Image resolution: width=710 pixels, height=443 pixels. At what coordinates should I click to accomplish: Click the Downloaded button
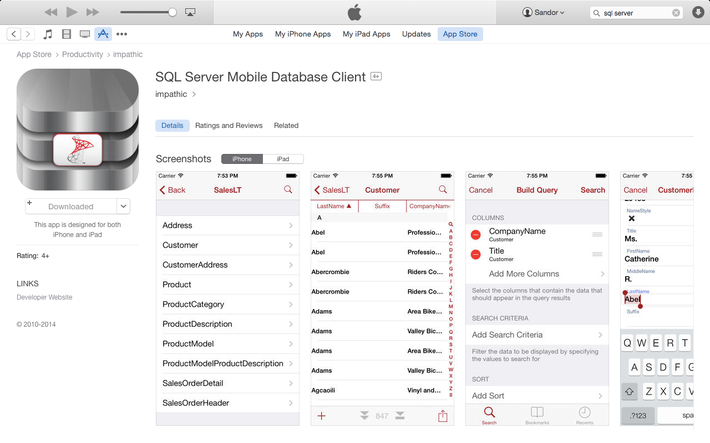[x=71, y=207]
